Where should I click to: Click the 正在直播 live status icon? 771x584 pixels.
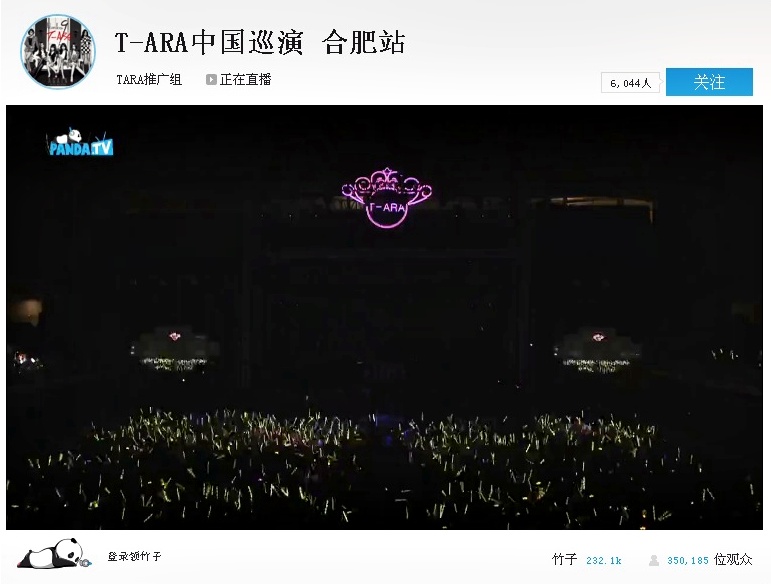click(211, 80)
